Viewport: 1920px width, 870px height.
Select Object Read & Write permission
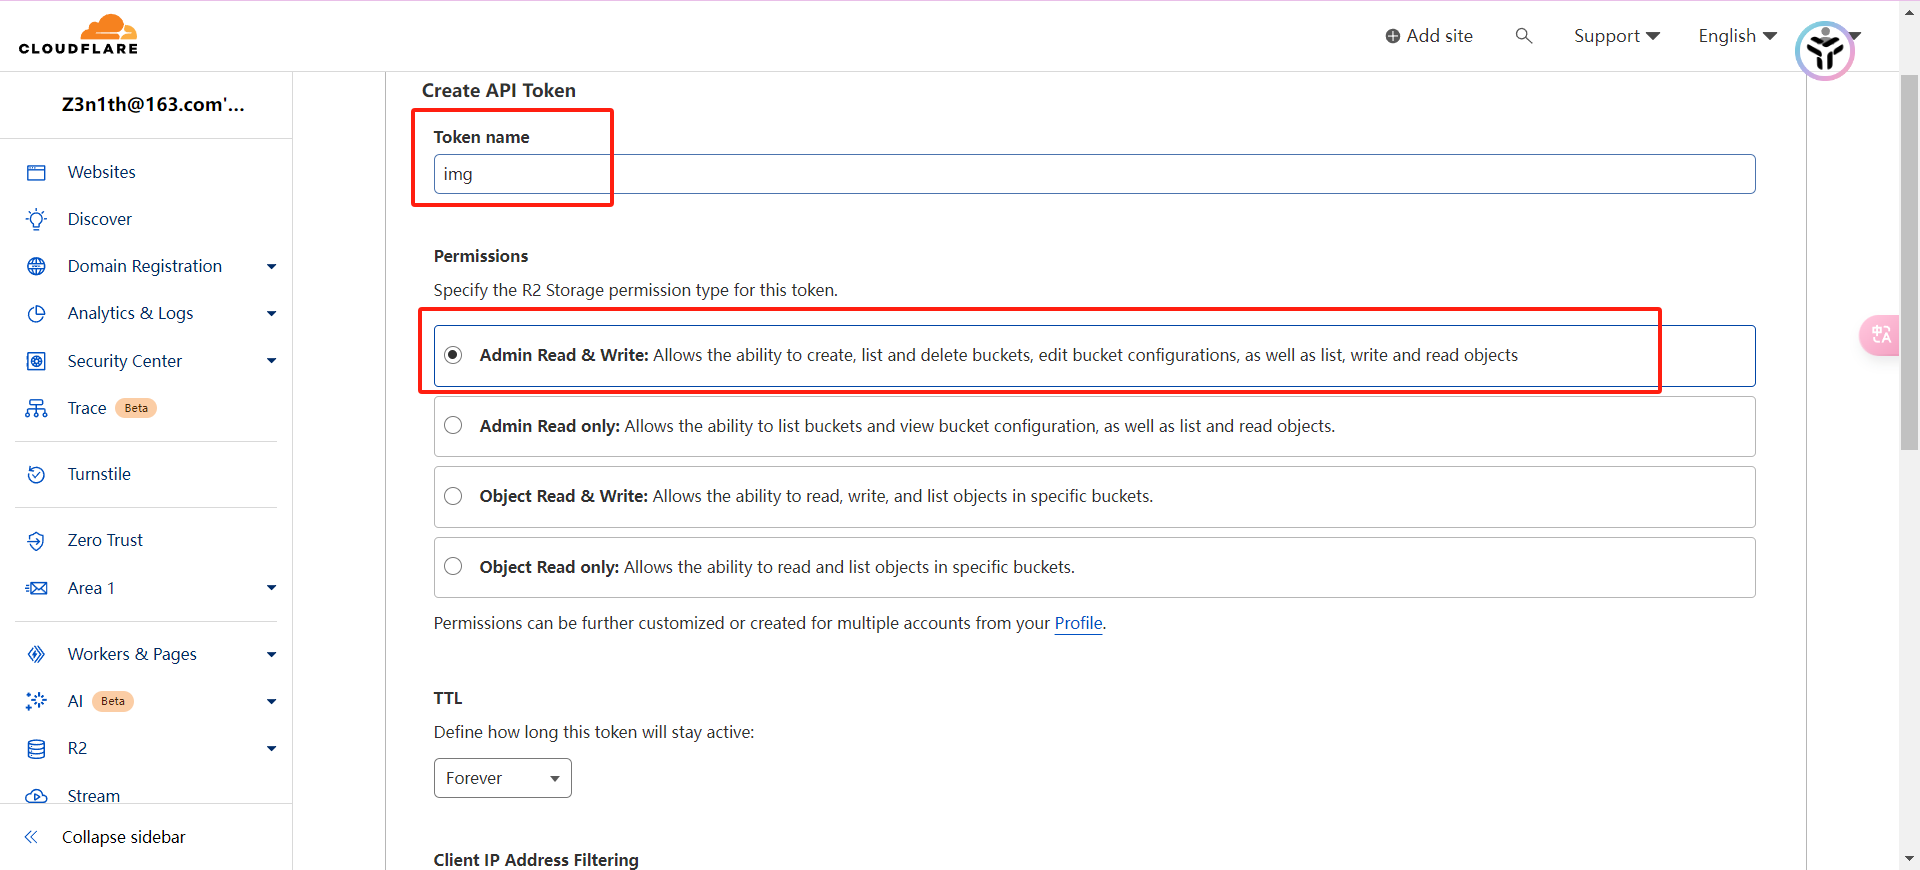pyautogui.click(x=453, y=497)
